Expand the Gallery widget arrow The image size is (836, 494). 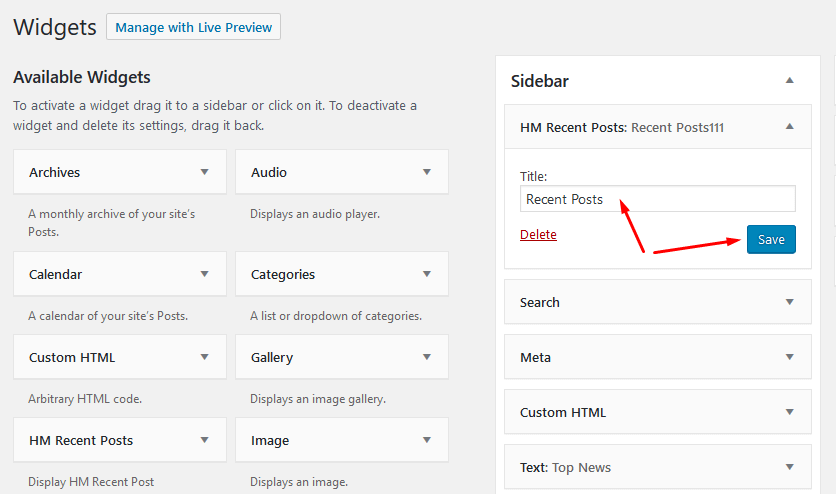tap(427, 357)
